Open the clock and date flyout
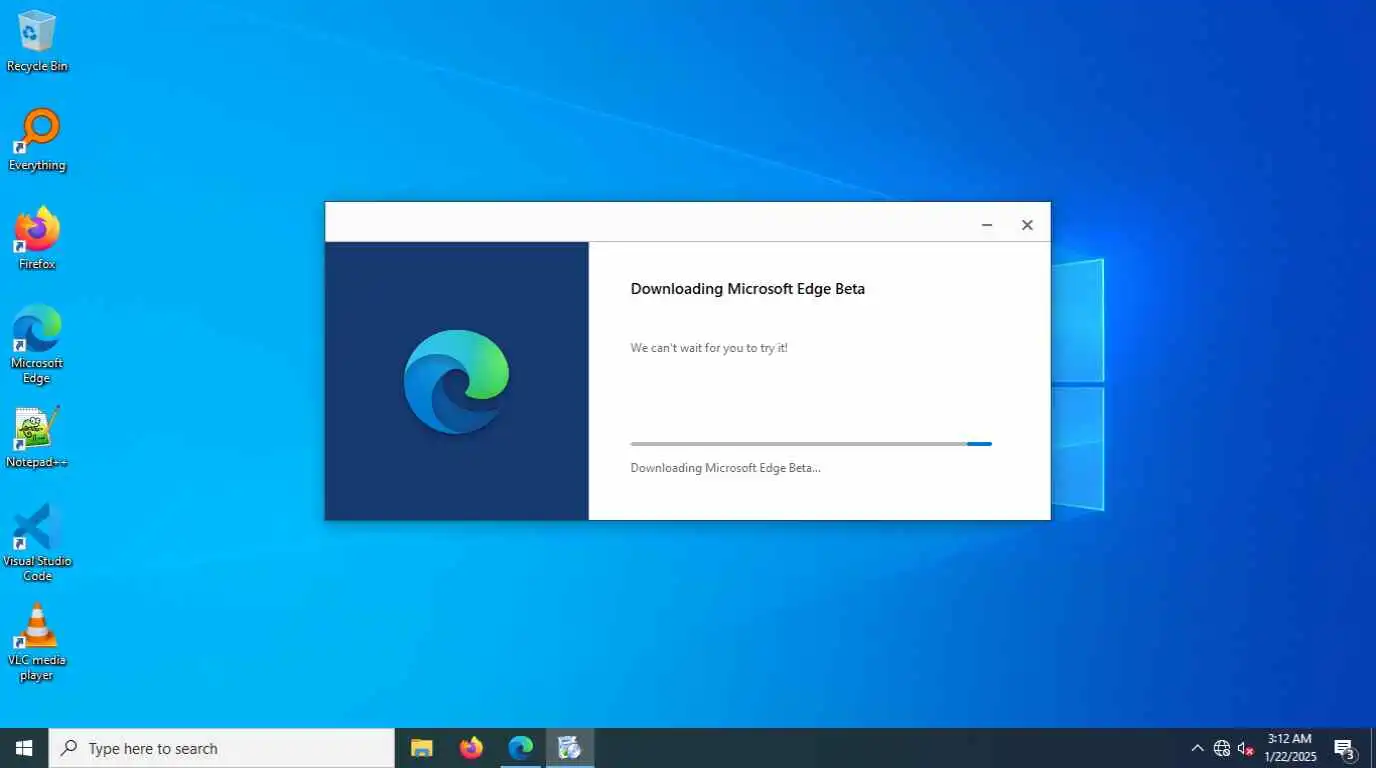Screen dimensions: 1376x768 click(1290, 748)
